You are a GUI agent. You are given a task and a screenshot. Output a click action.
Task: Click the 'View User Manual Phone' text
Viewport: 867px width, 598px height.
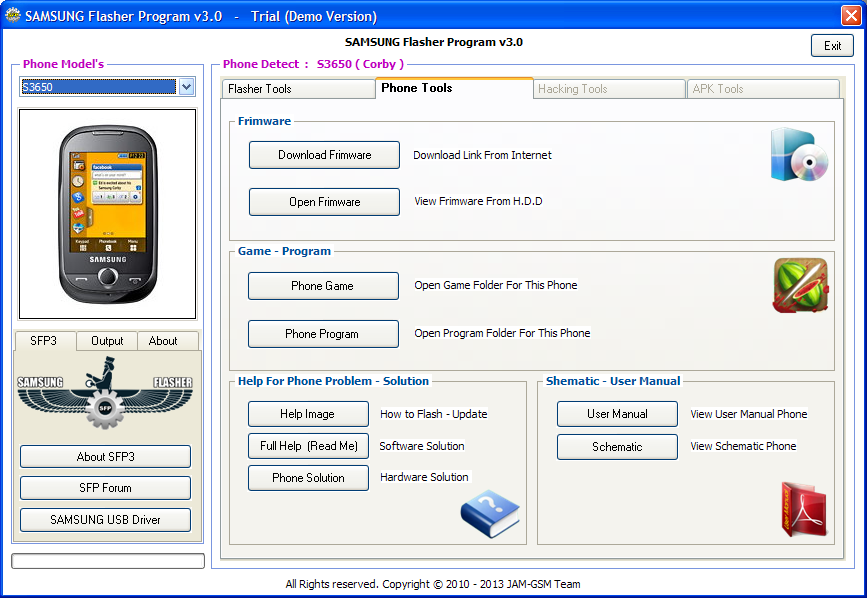tap(749, 414)
